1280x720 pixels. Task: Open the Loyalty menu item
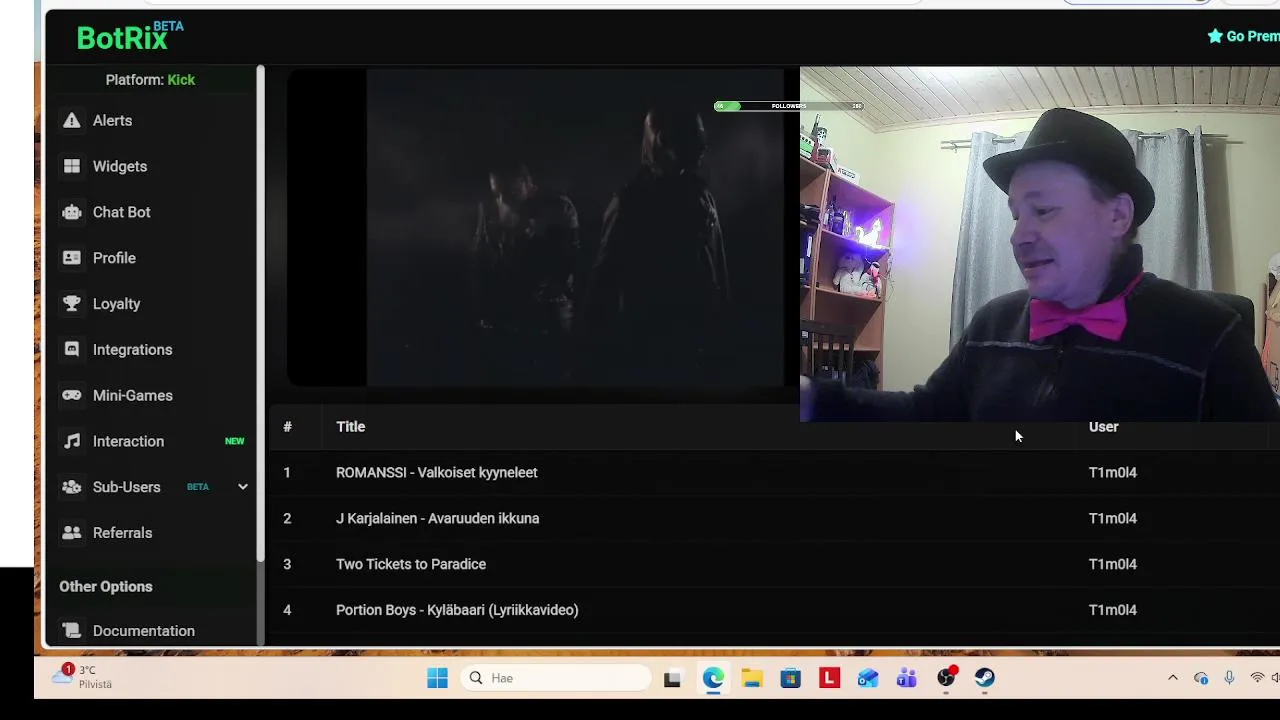pos(116,304)
